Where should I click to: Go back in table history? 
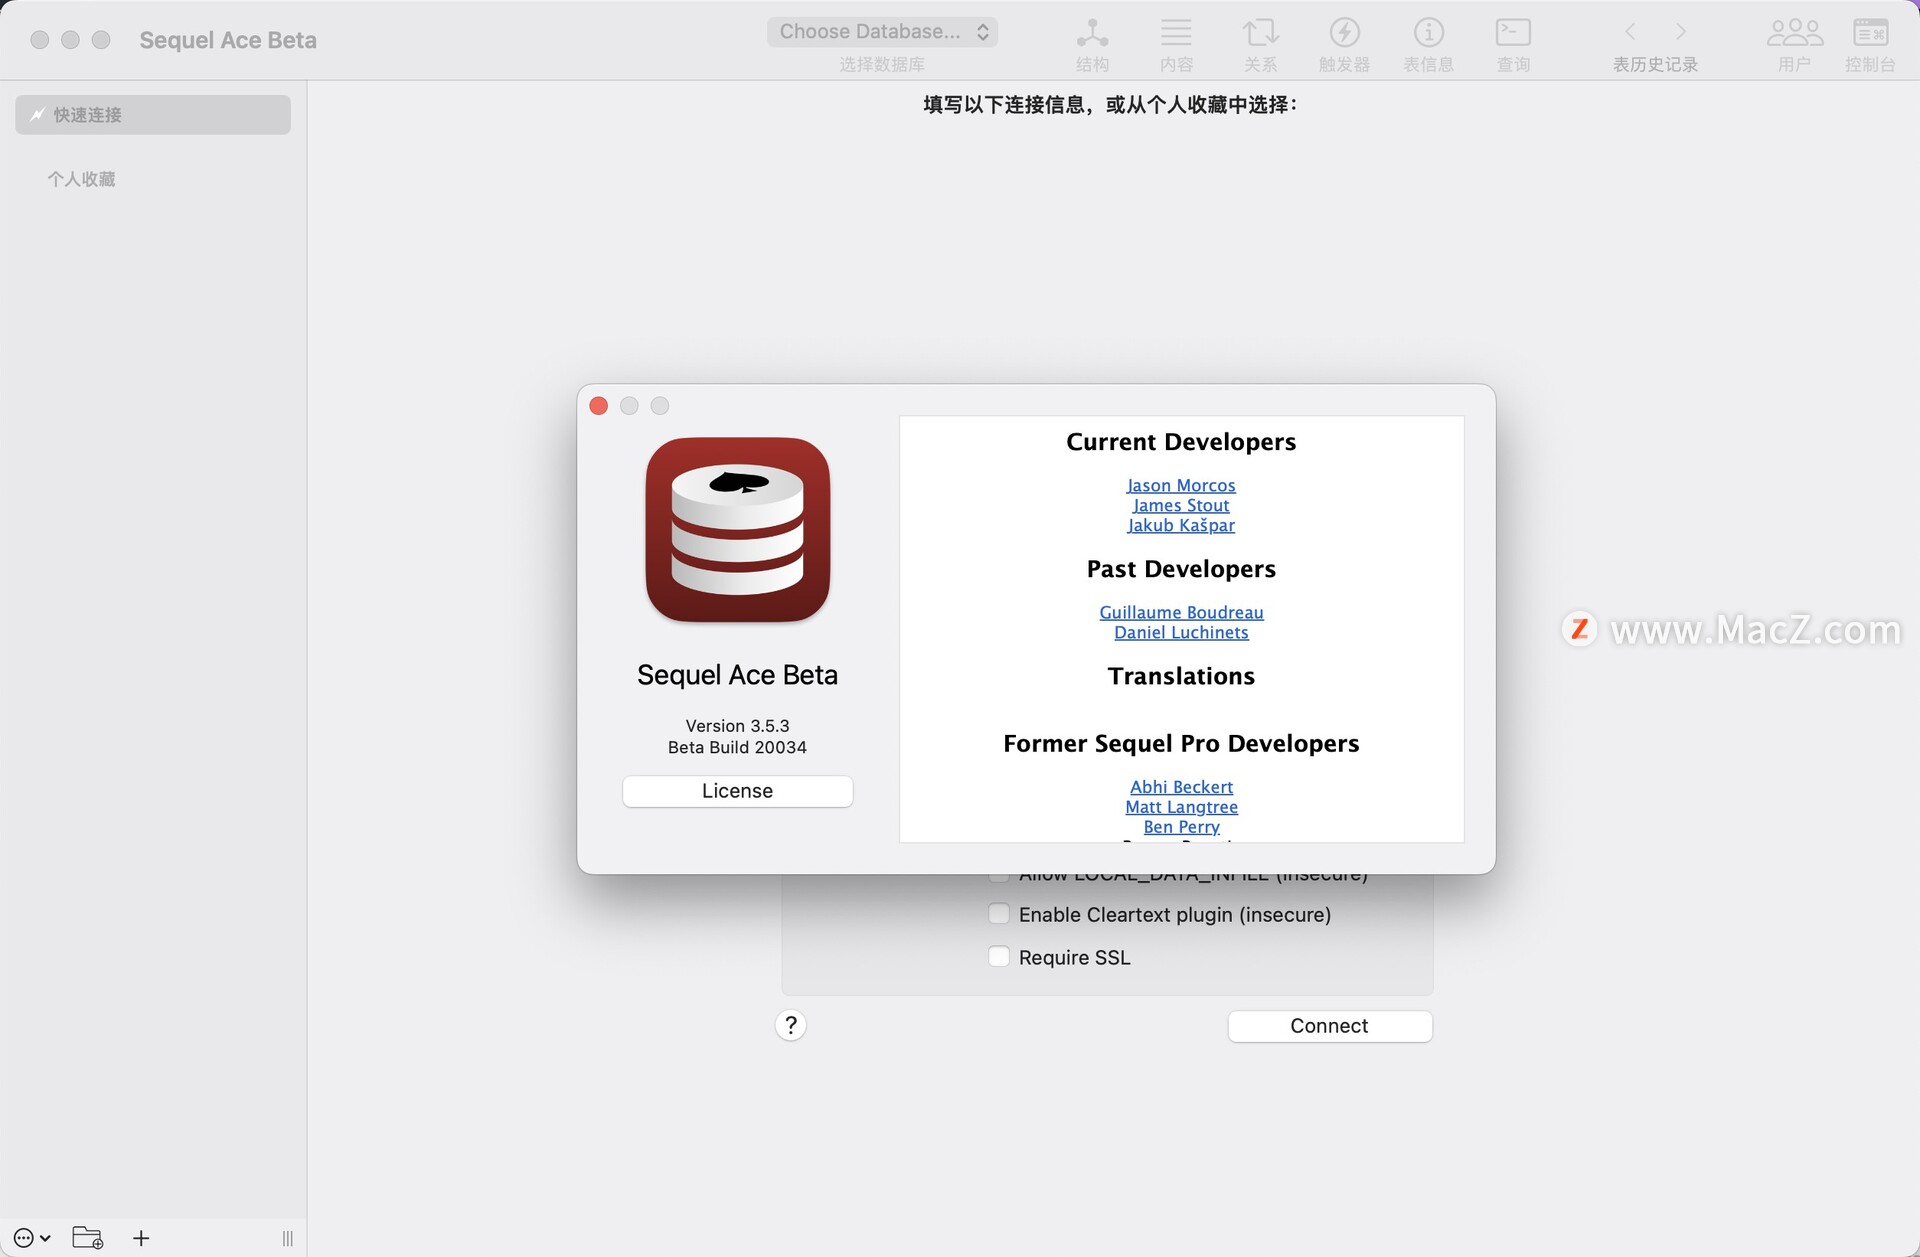point(1630,32)
